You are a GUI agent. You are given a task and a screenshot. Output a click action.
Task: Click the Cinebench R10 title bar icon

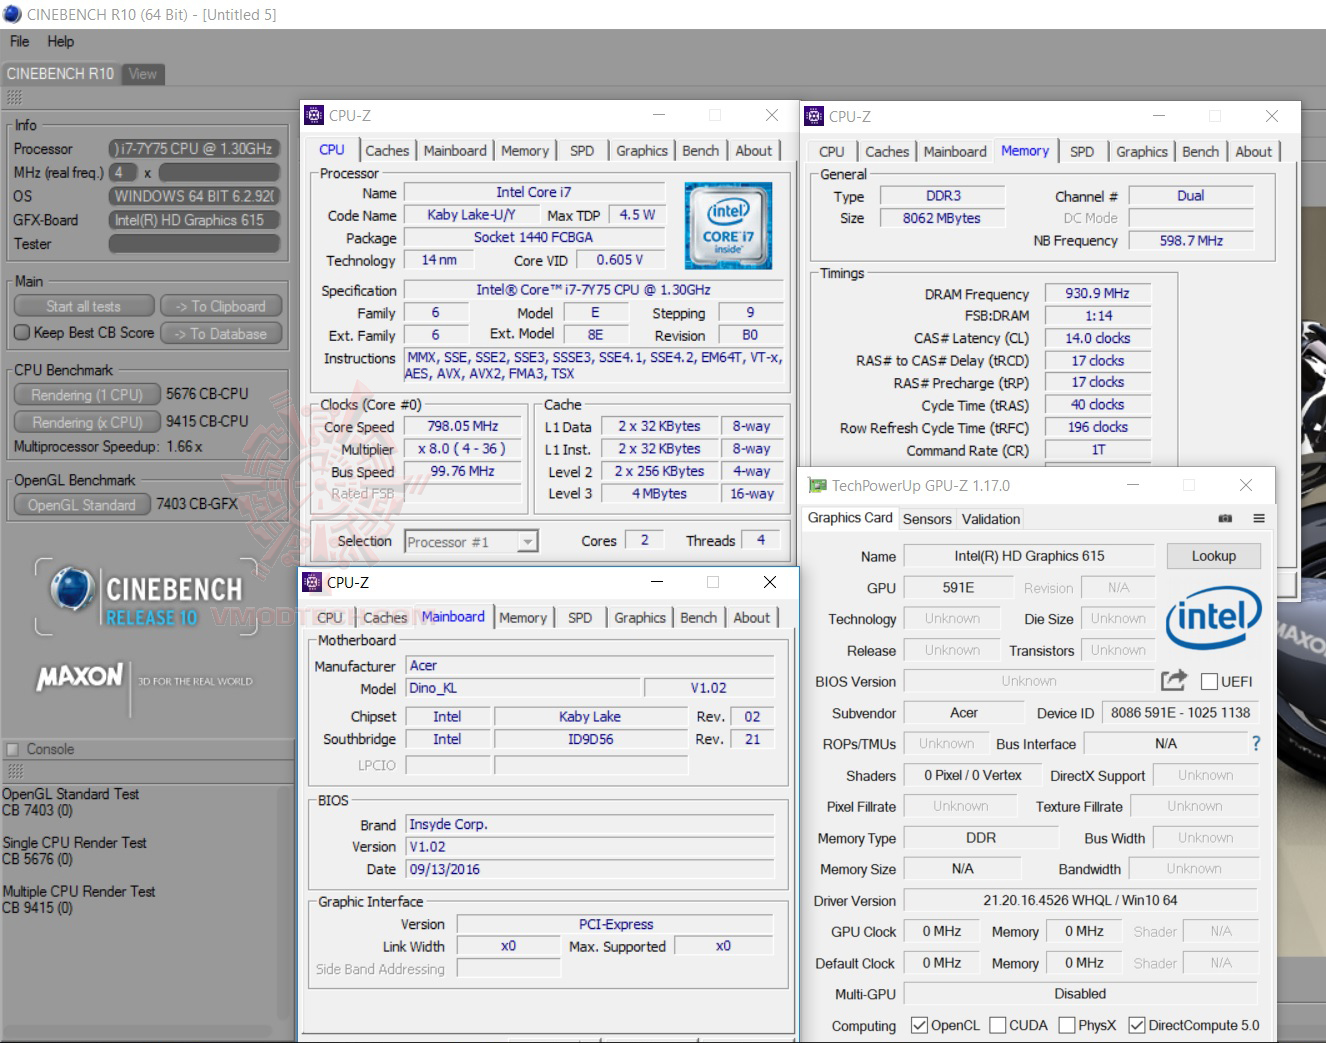click(x=13, y=14)
